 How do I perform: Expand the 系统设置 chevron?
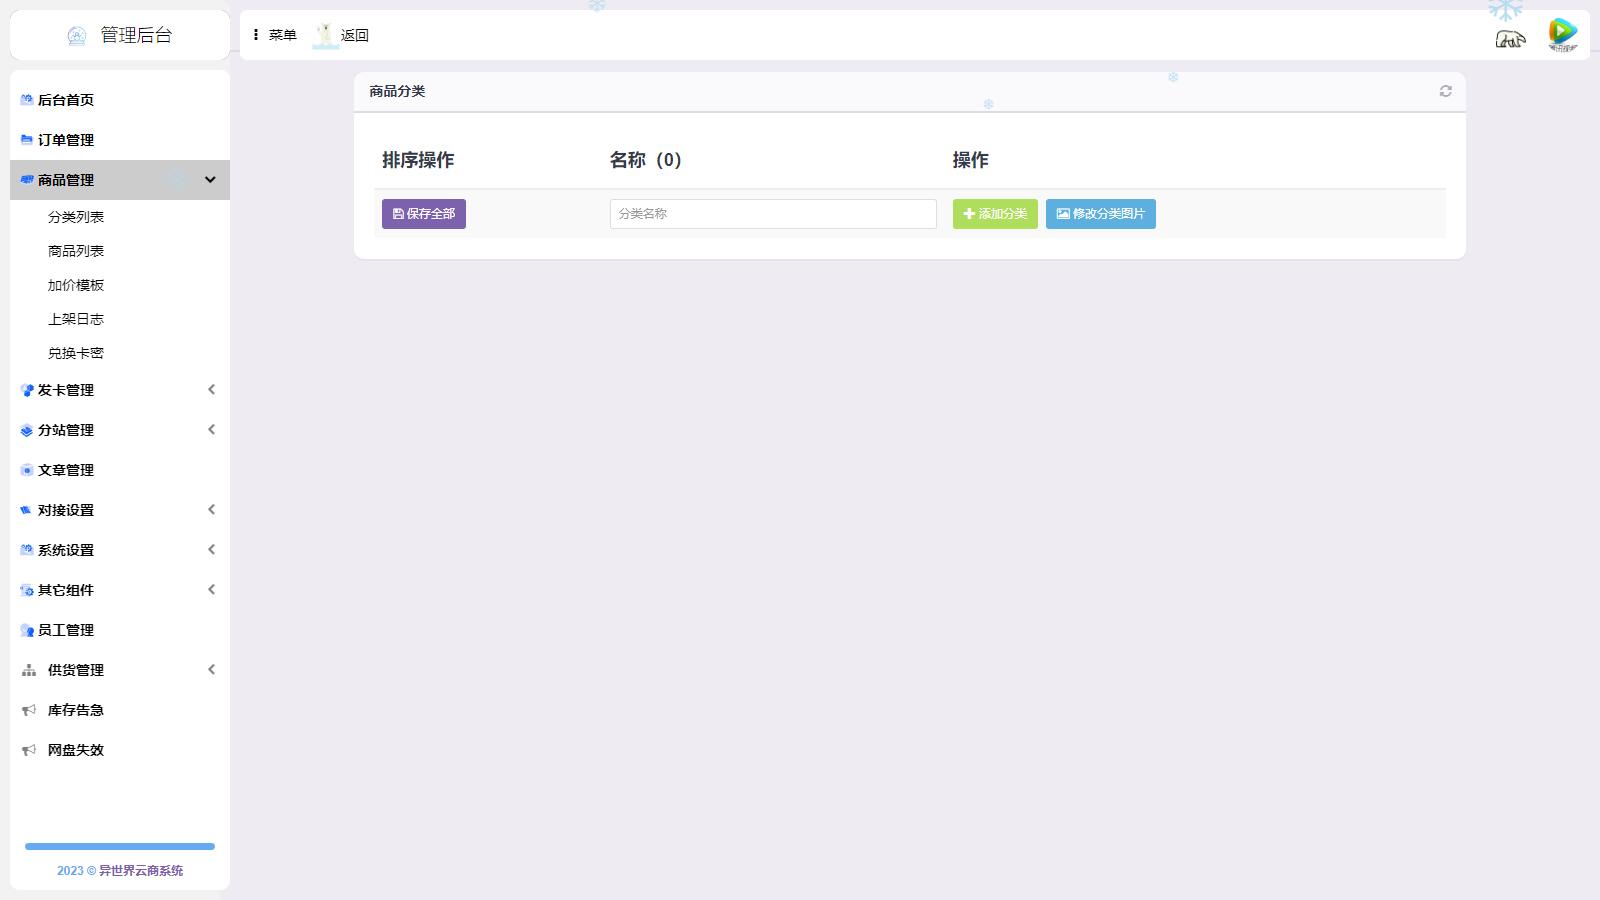[x=211, y=550]
